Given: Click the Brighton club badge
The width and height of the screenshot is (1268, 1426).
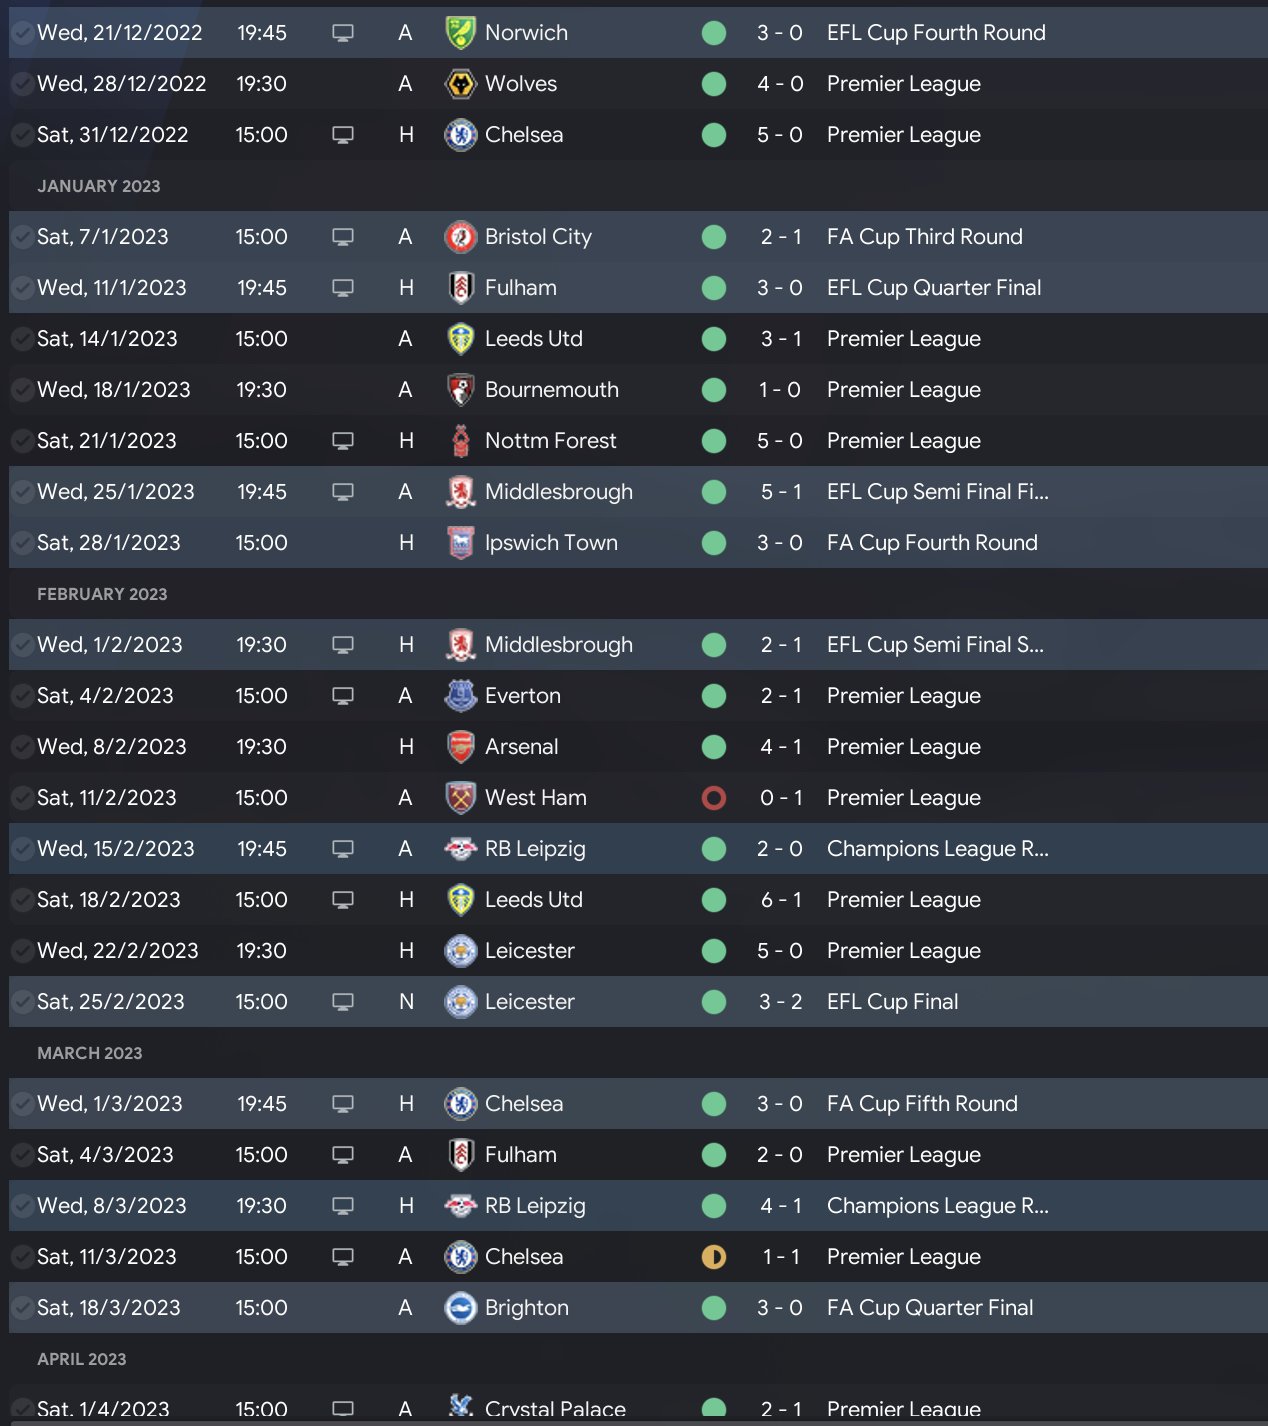Looking at the screenshot, I should [460, 1308].
